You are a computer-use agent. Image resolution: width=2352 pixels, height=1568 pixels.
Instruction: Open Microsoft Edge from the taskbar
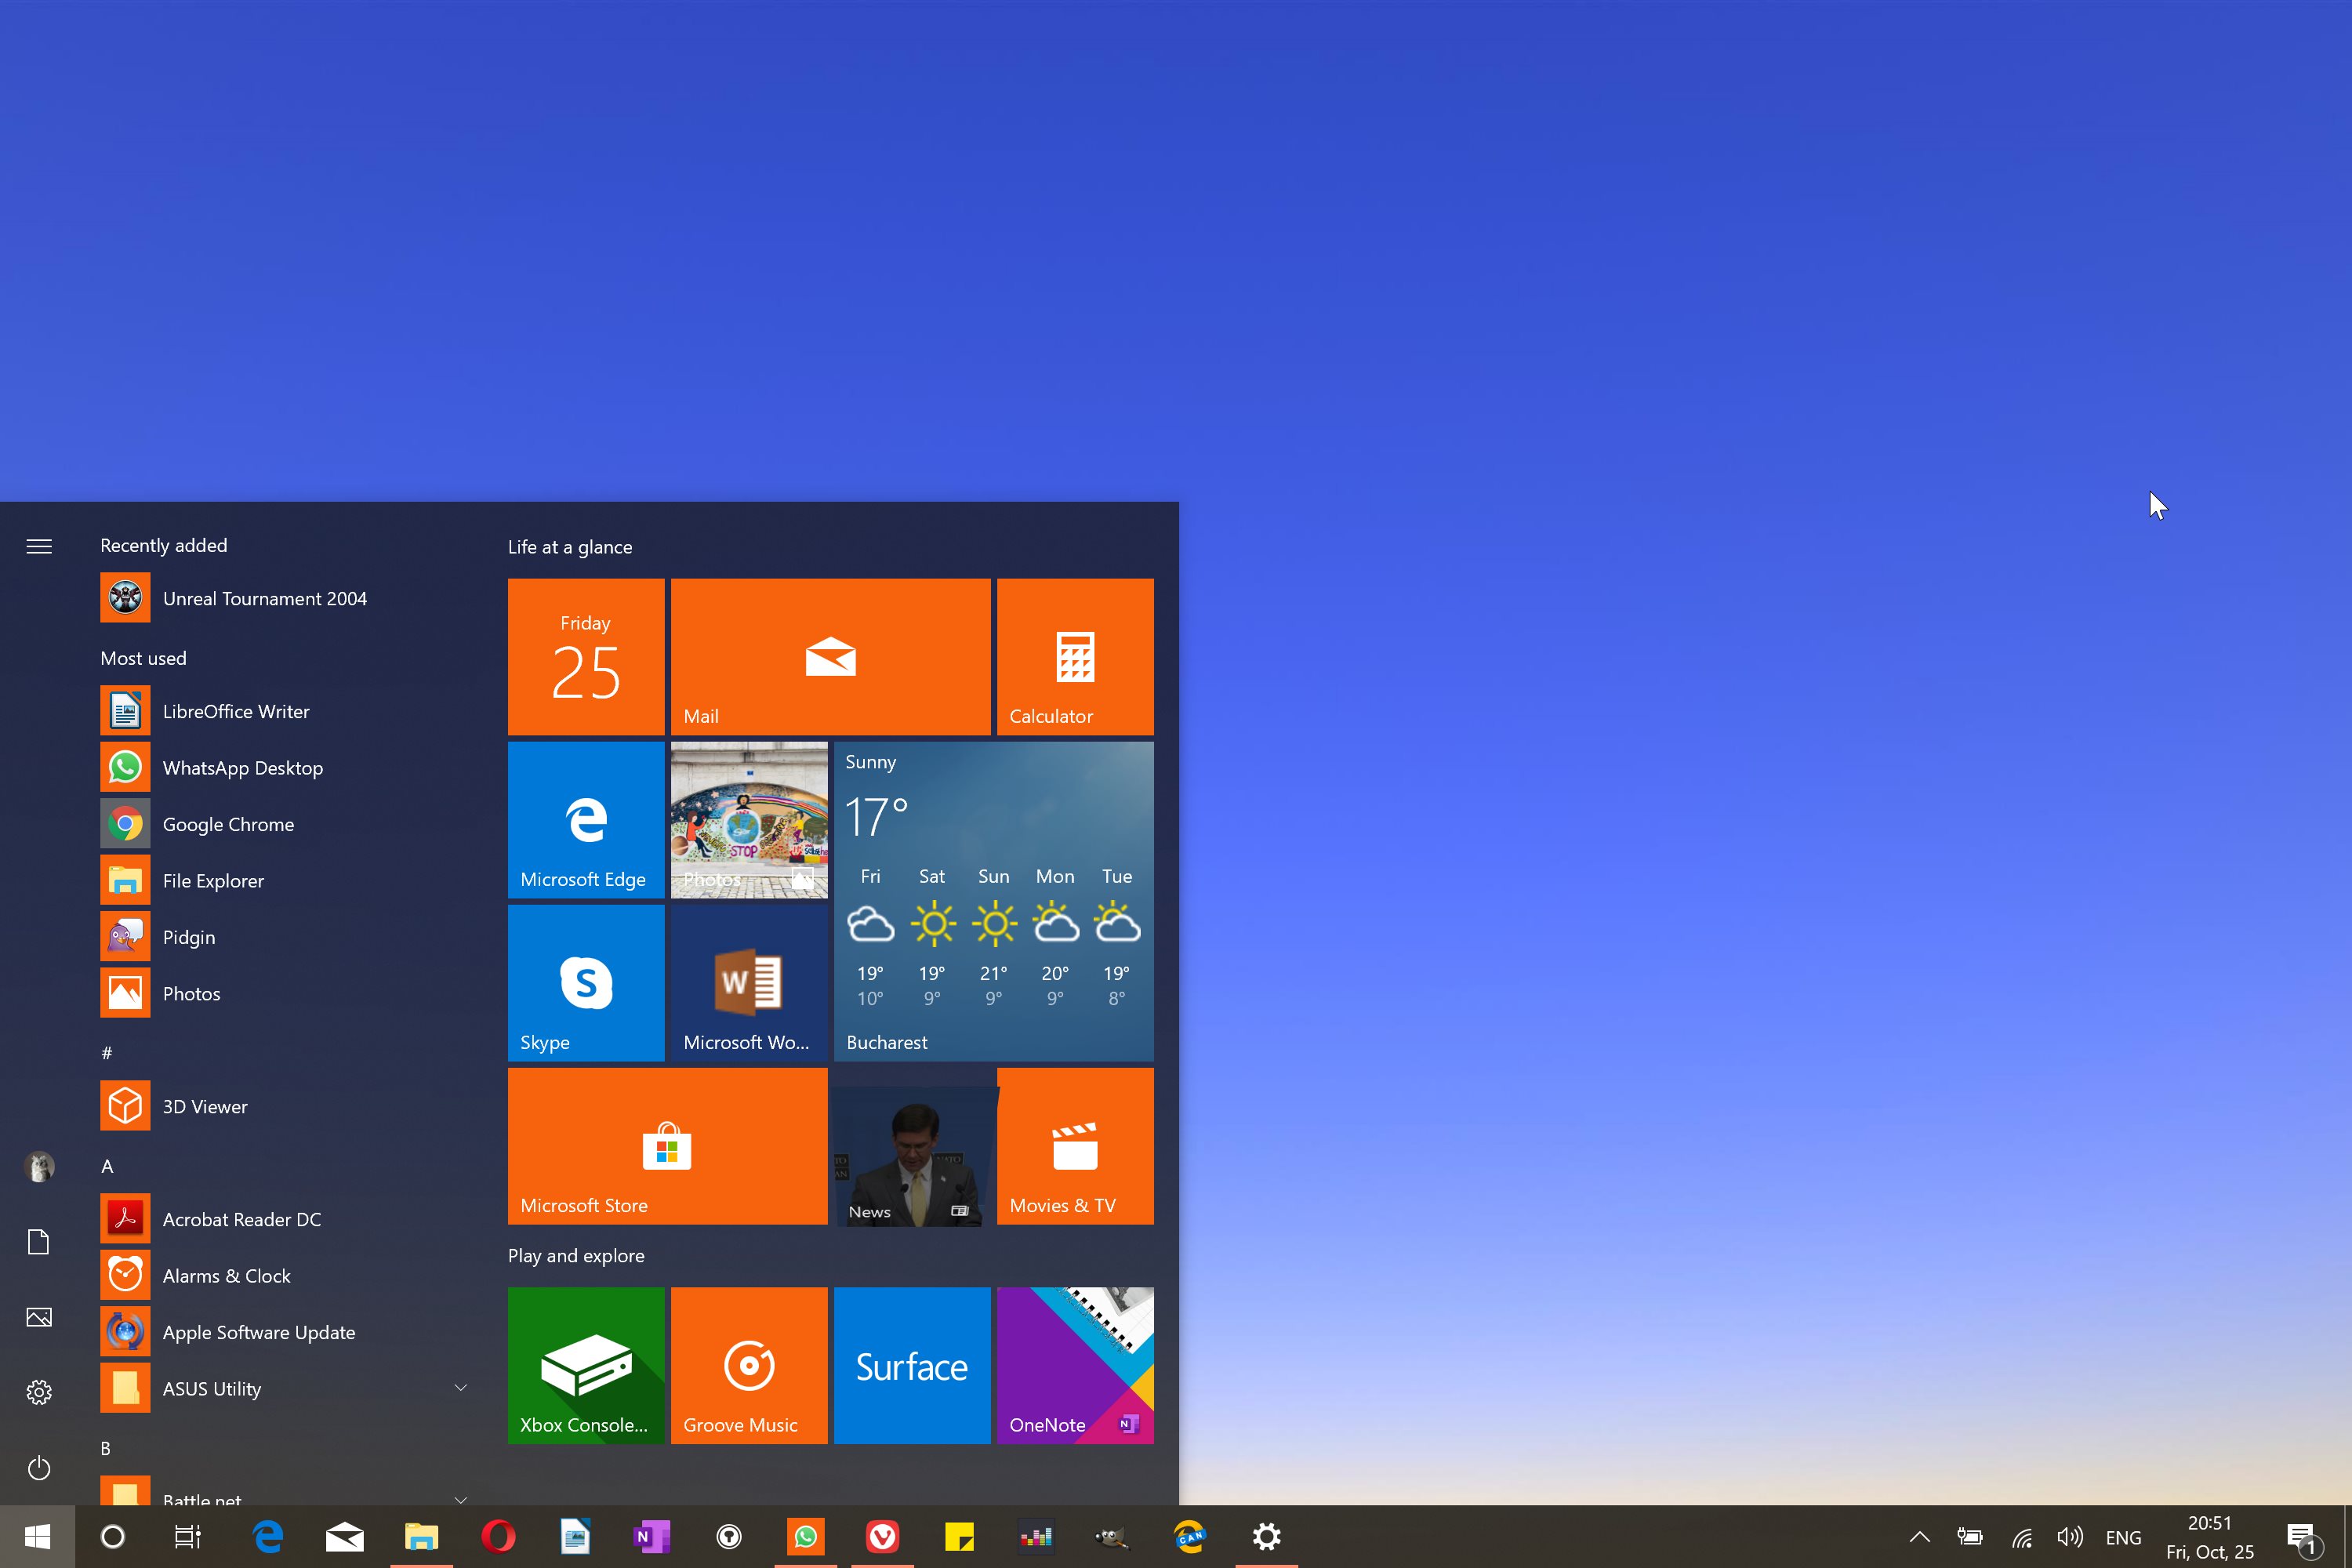(267, 1536)
